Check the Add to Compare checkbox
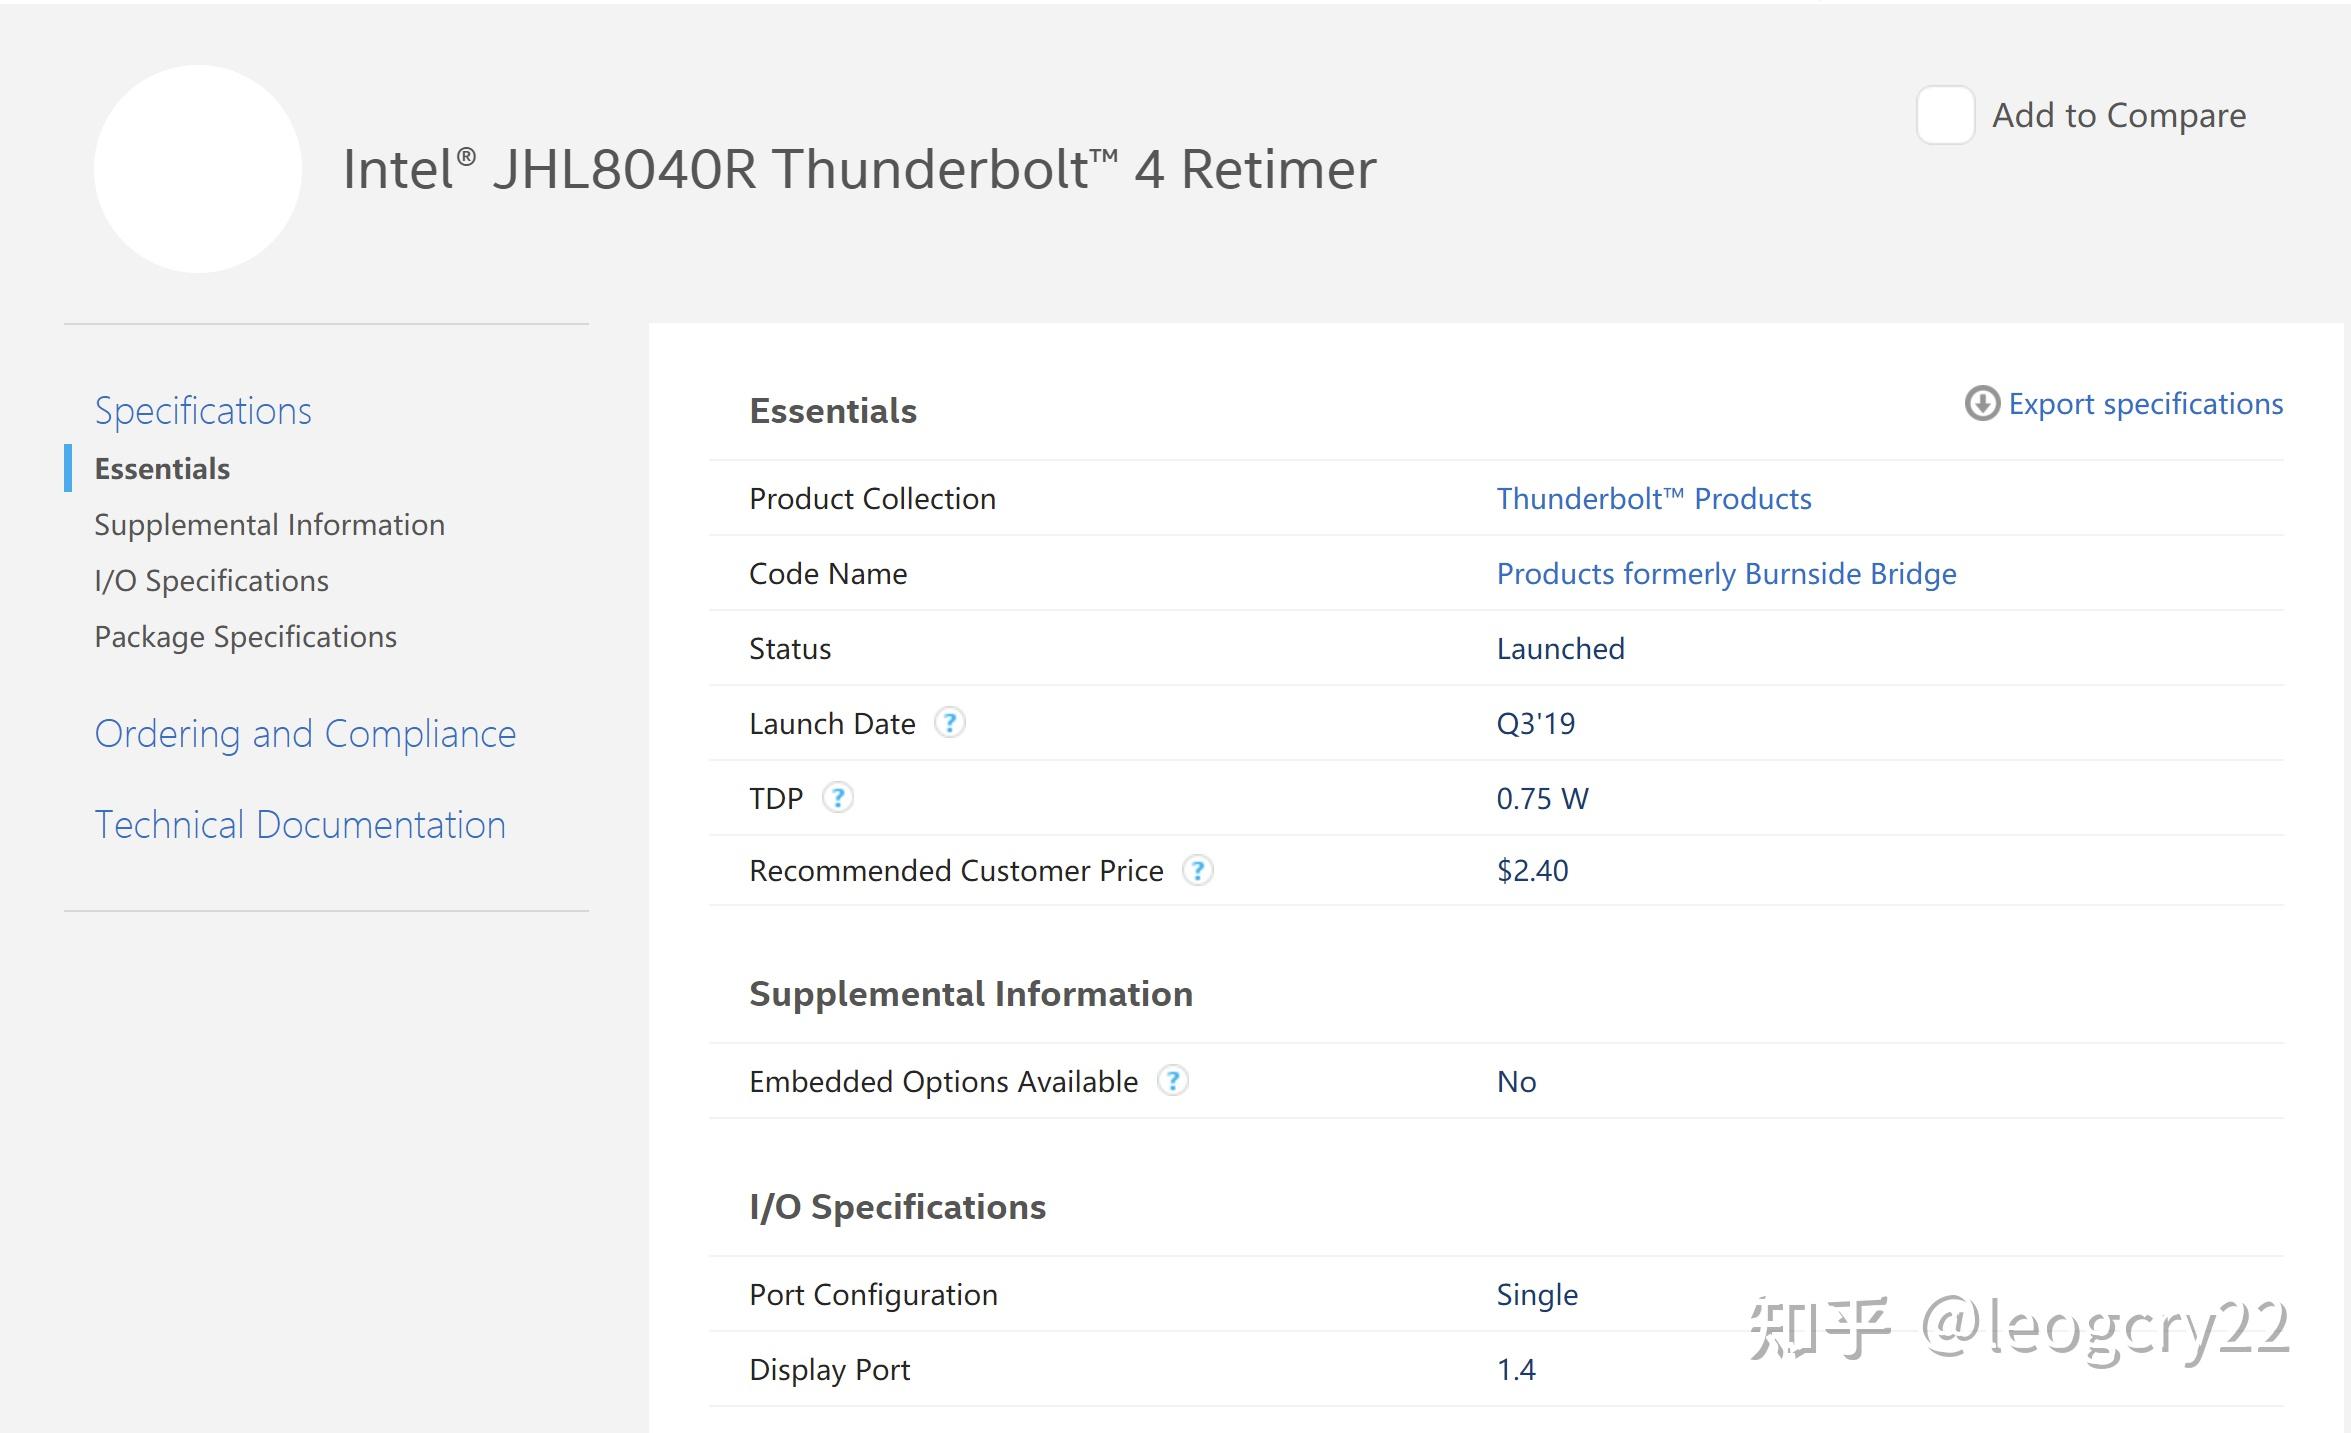The height and width of the screenshot is (1433, 2351). [1944, 115]
